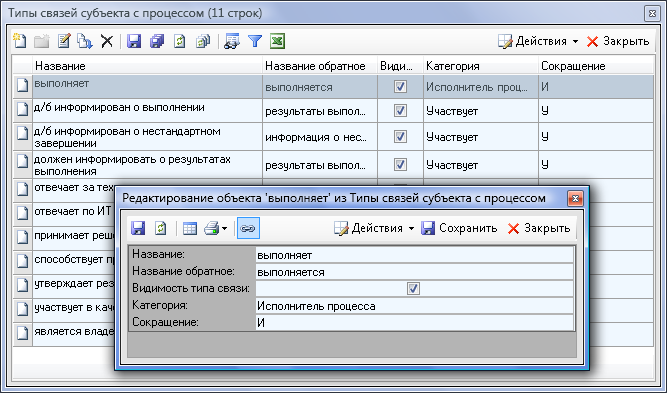Open the Действия dropdown in main window
The image size is (667, 393).
(x=539, y=41)
